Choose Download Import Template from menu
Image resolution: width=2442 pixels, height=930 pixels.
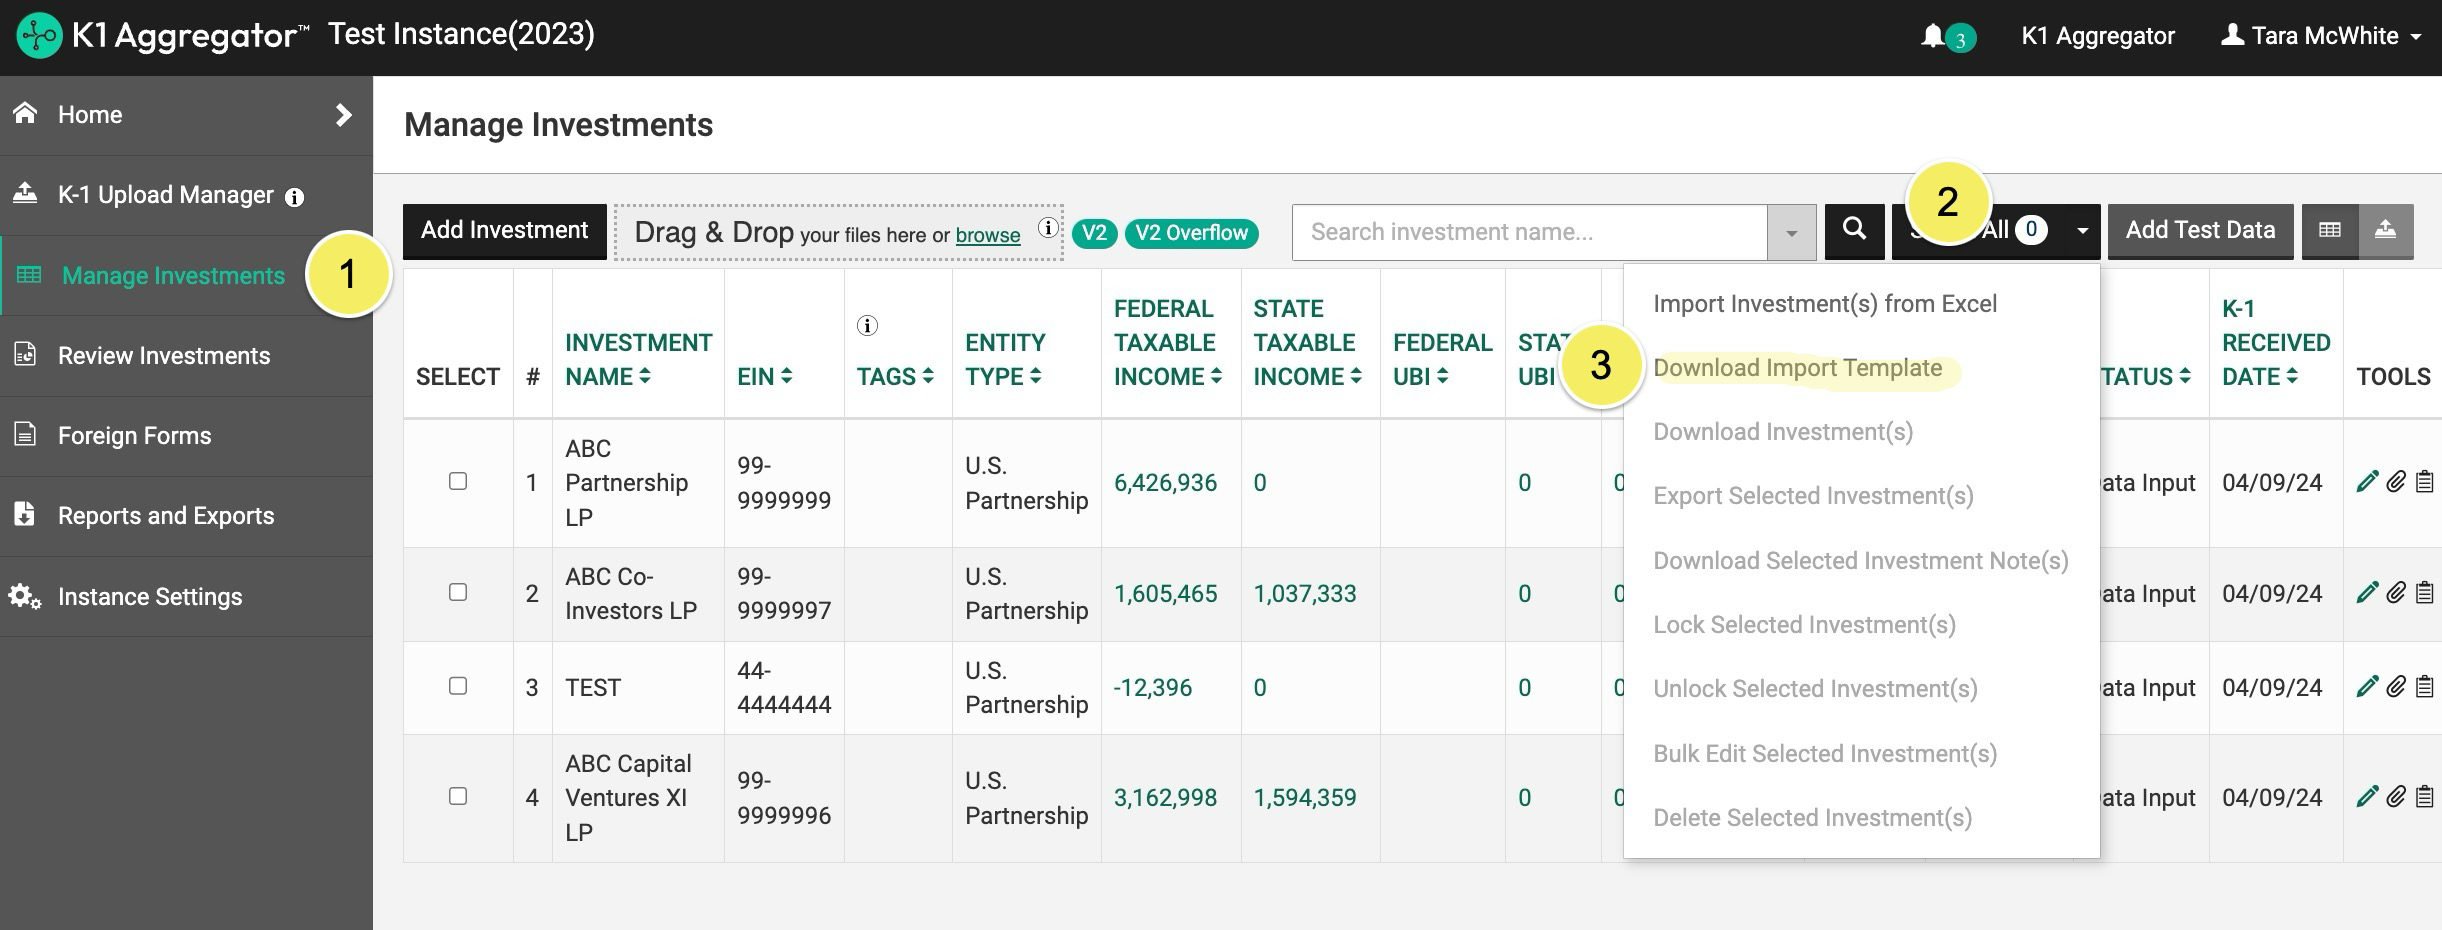pyautogui.click(x=1797, y=368)
